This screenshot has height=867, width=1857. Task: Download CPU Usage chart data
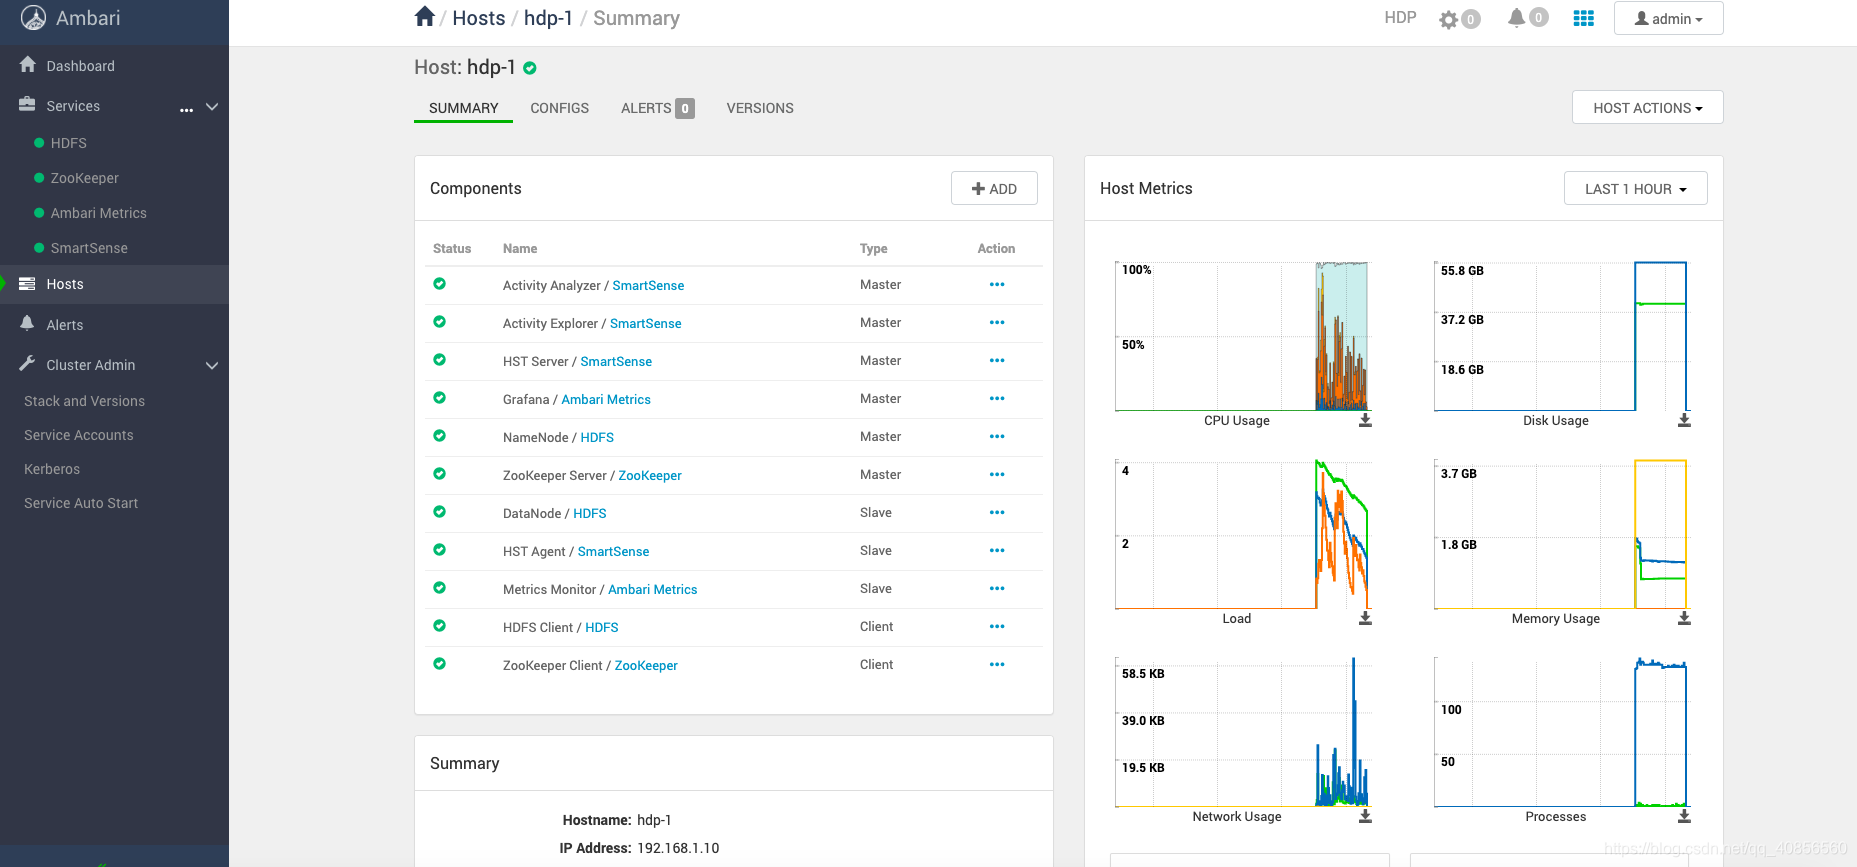pos(1365,421)
